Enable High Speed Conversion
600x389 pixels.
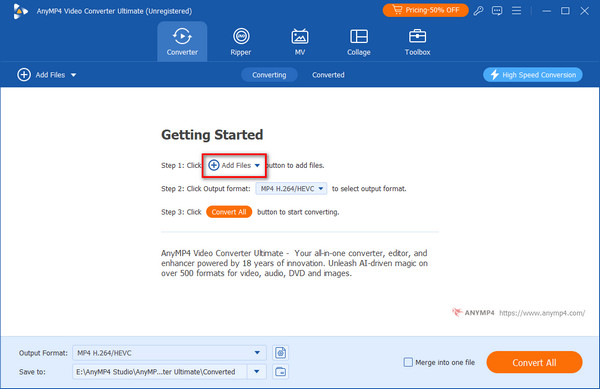click(533, 75)
